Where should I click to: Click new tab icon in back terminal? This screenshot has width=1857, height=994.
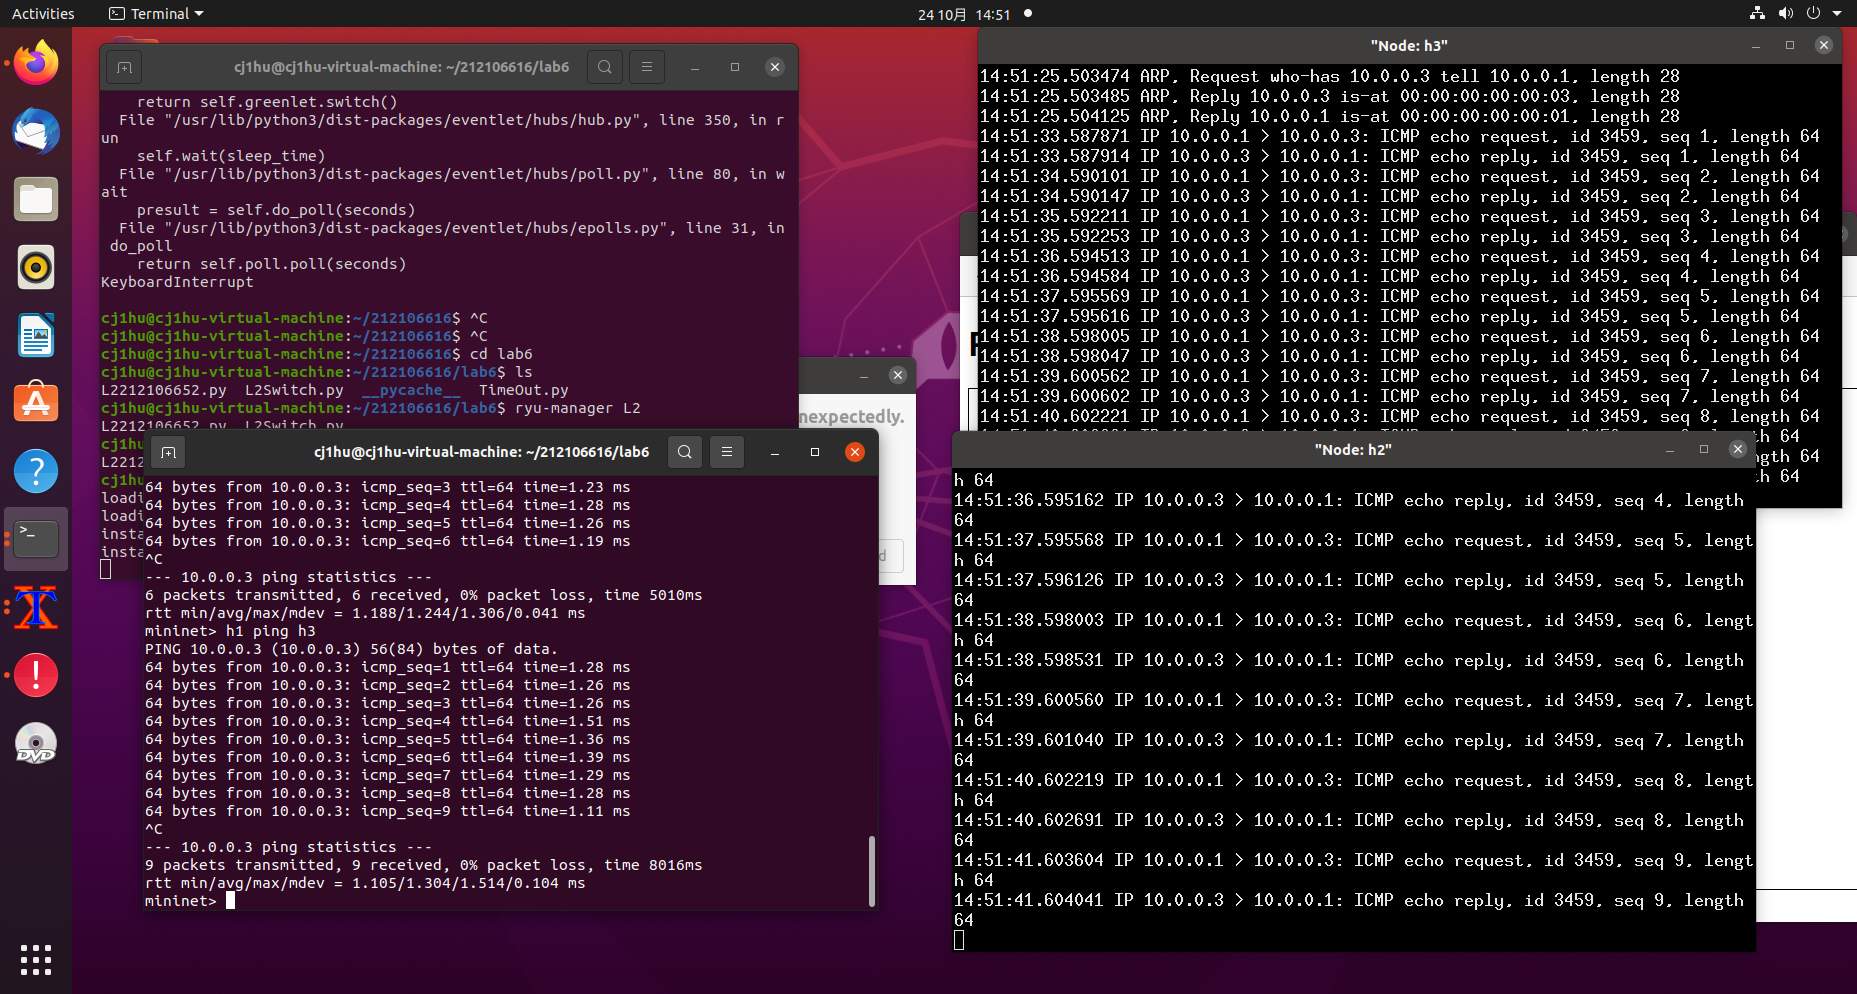pyautogui.click(x=124, y=68)
